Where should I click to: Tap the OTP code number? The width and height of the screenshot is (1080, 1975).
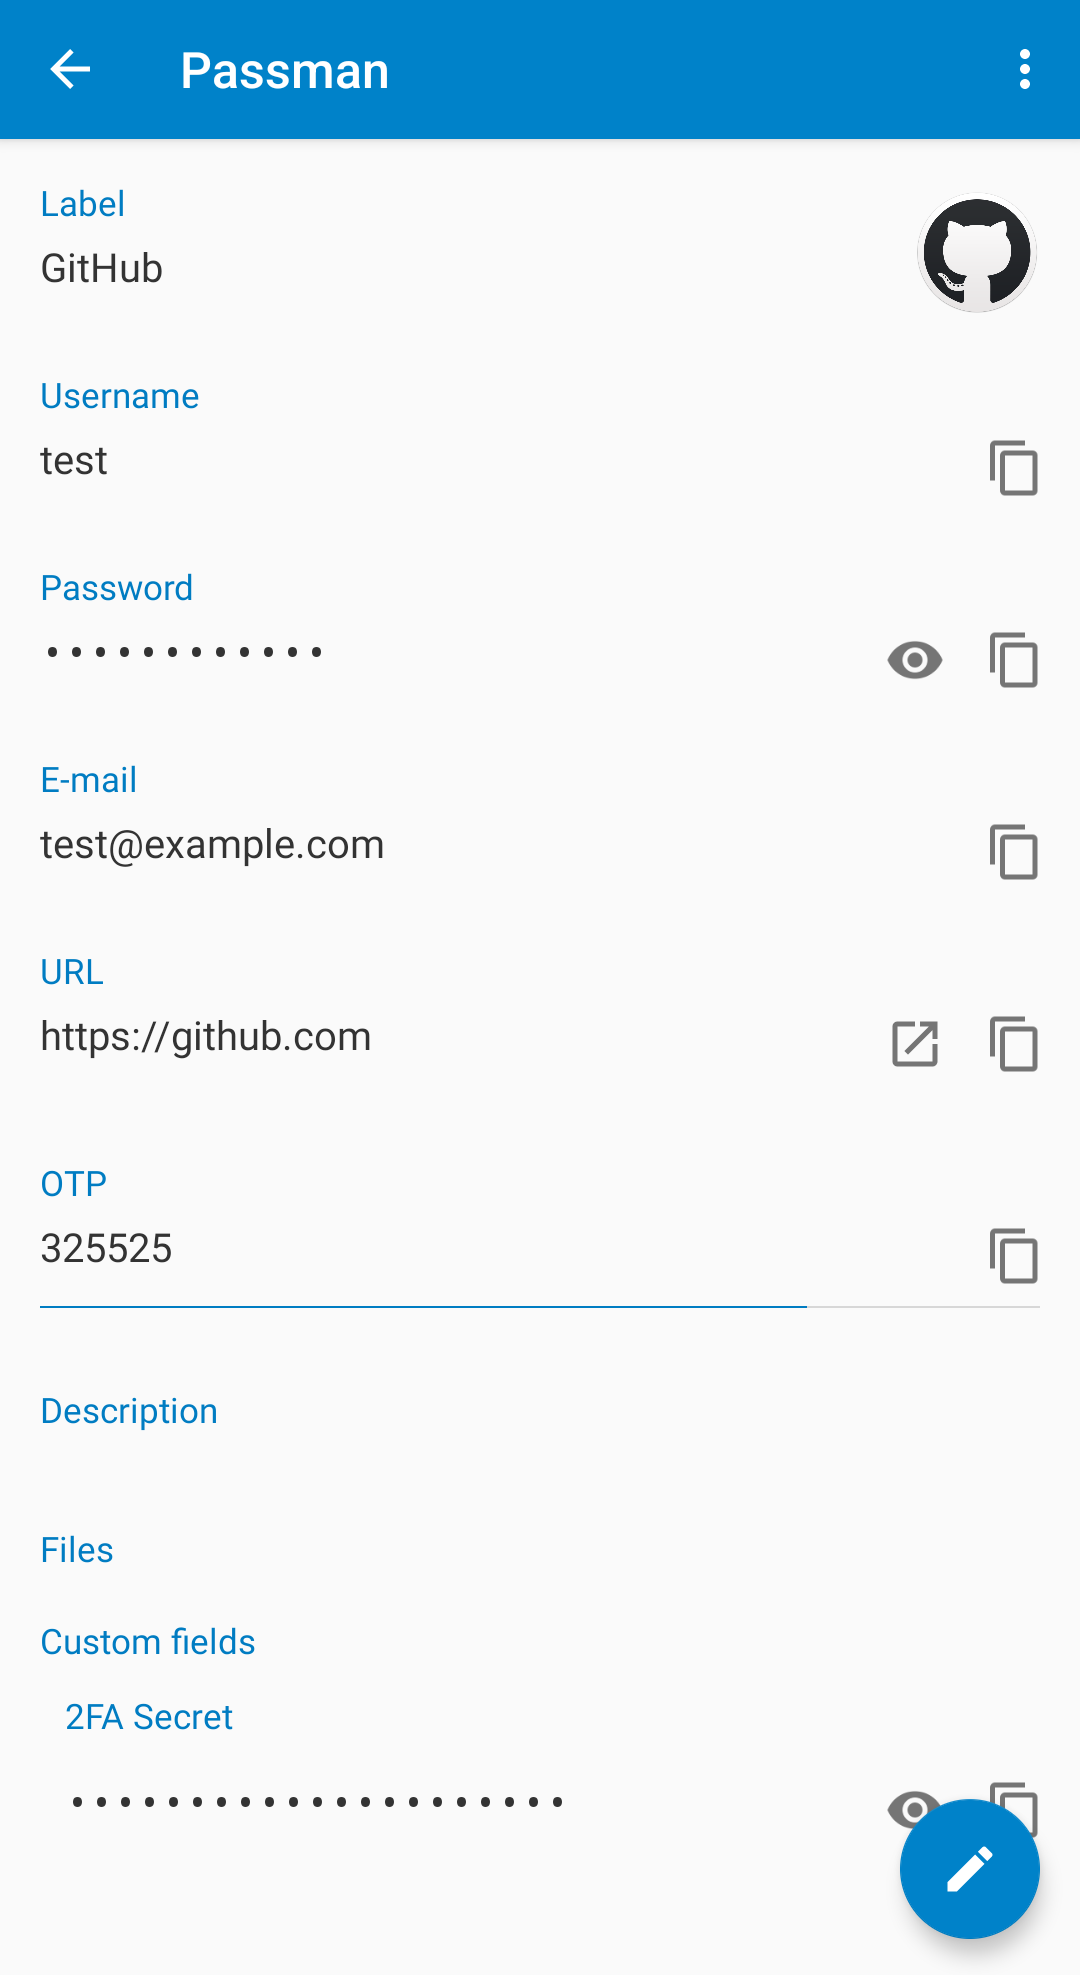coord(107,1249)
